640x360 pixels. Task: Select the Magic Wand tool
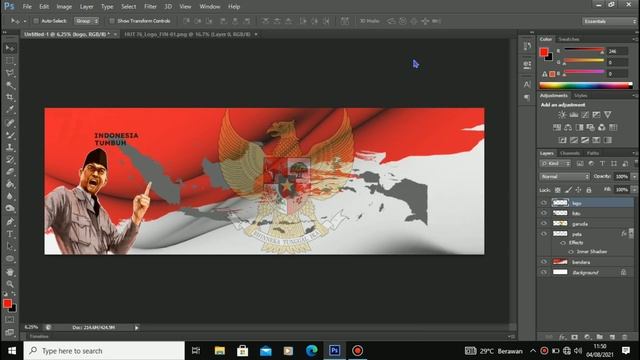10,85
